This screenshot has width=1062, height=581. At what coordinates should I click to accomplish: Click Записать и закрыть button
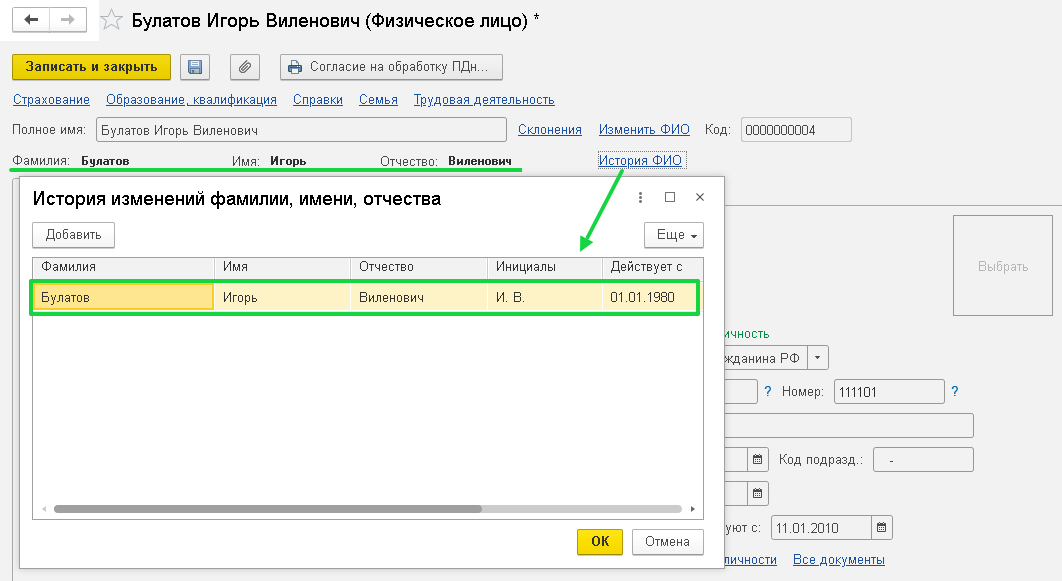pyautogui.click(x=91, y=67)
